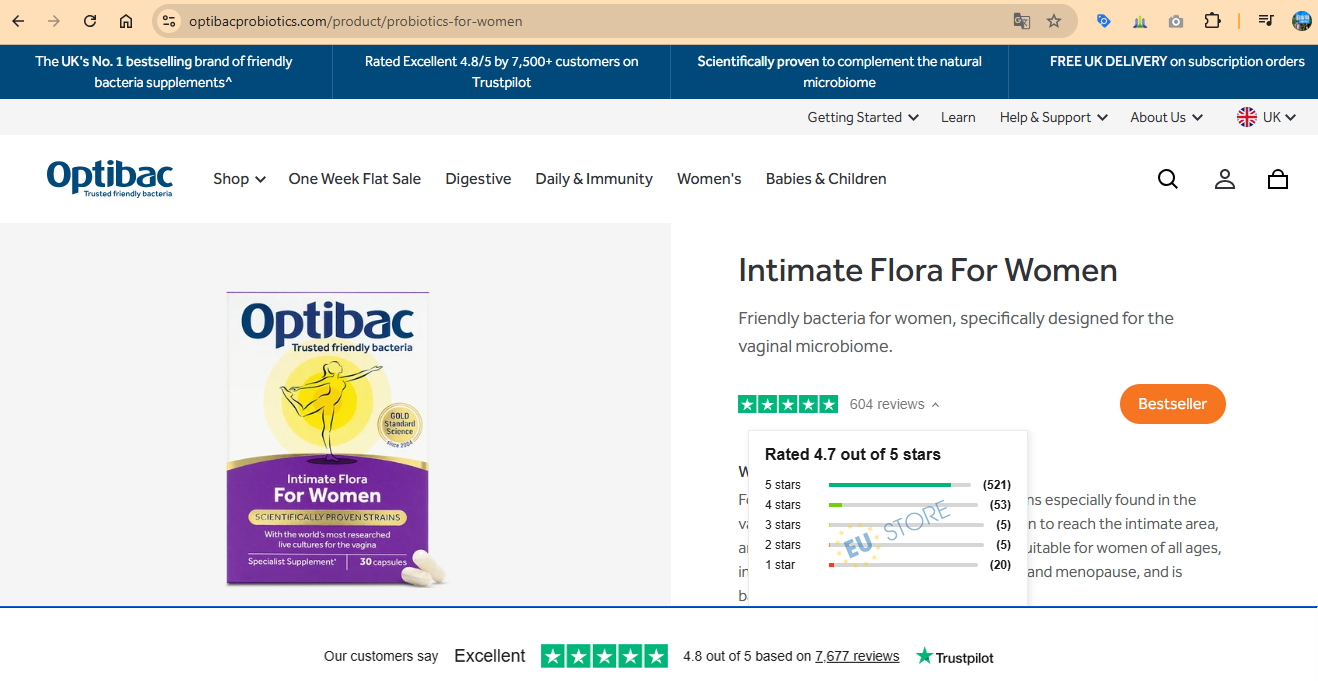Open the Learn link in top bar

[958, 117]
